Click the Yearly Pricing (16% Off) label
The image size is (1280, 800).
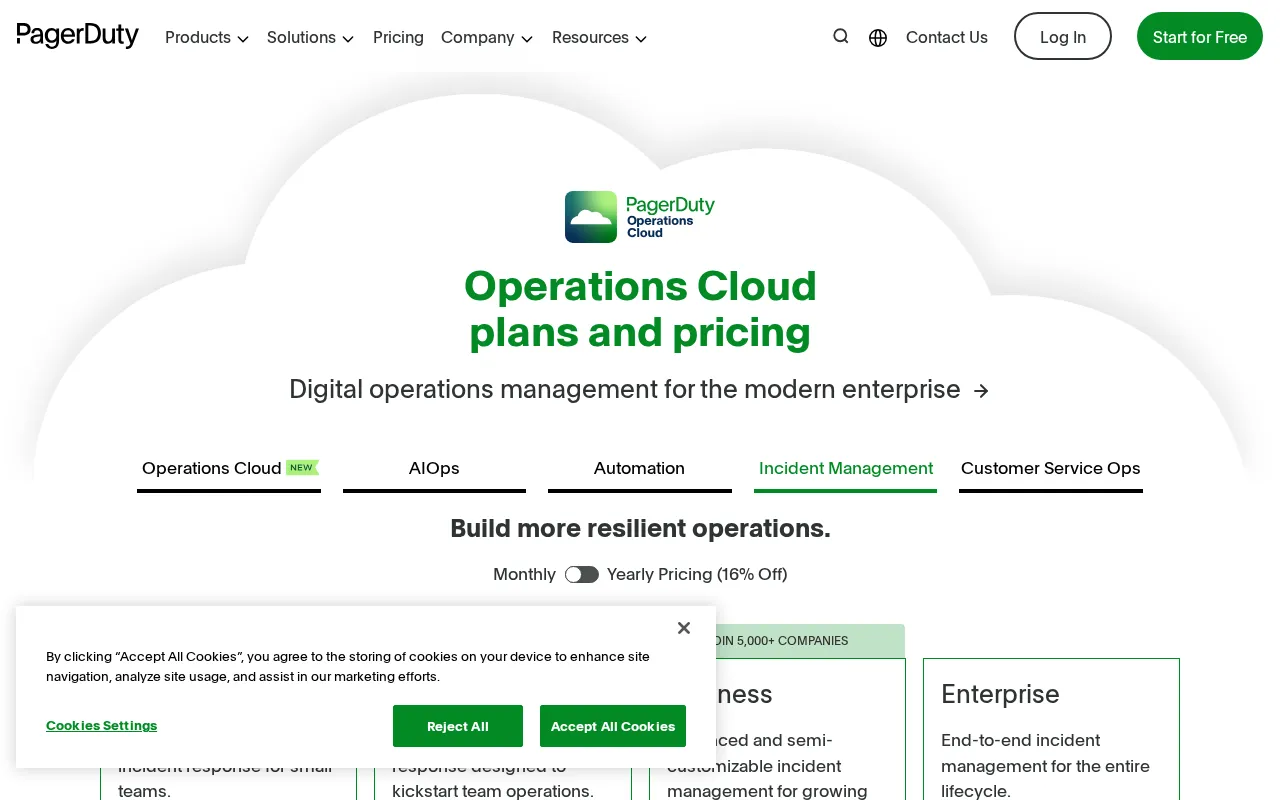tap(697, 574)
